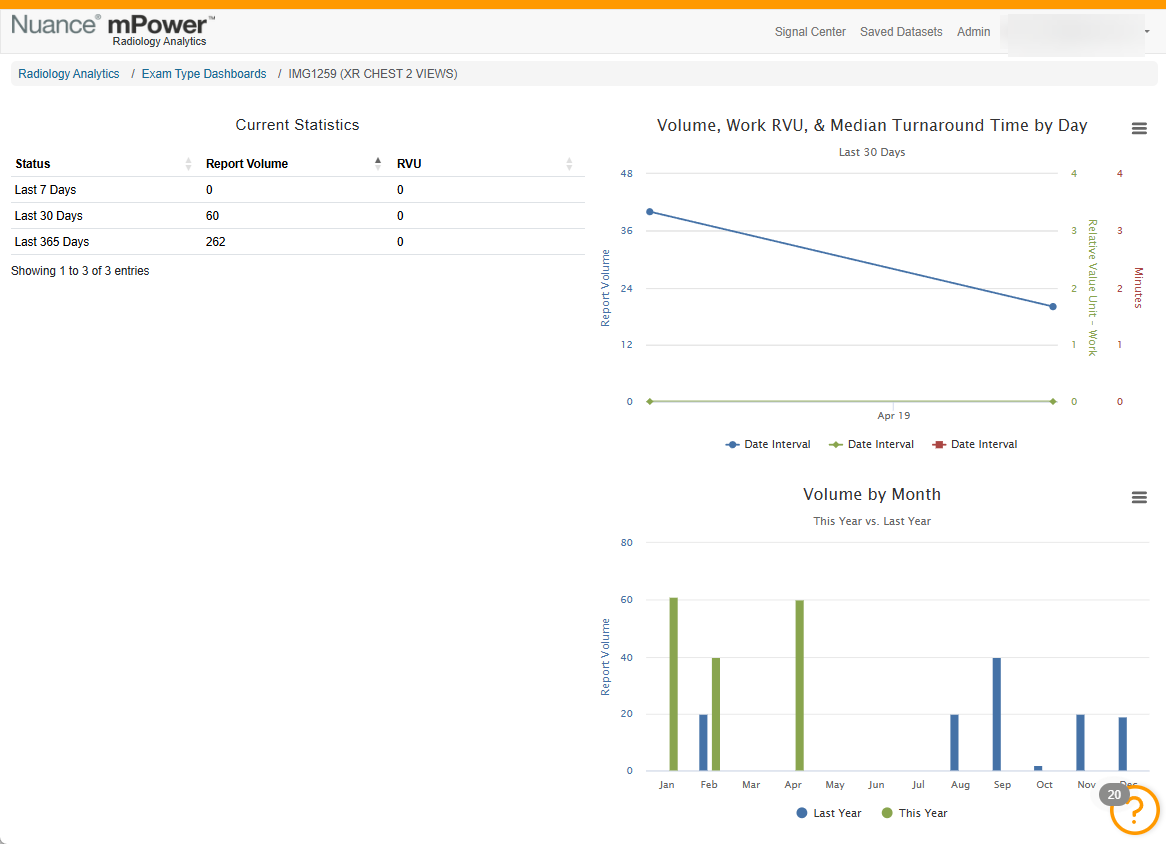This screenshot has height=844, width=1166.
Task: Toggle the red Date Interval legend series
Action: point(974,444)
